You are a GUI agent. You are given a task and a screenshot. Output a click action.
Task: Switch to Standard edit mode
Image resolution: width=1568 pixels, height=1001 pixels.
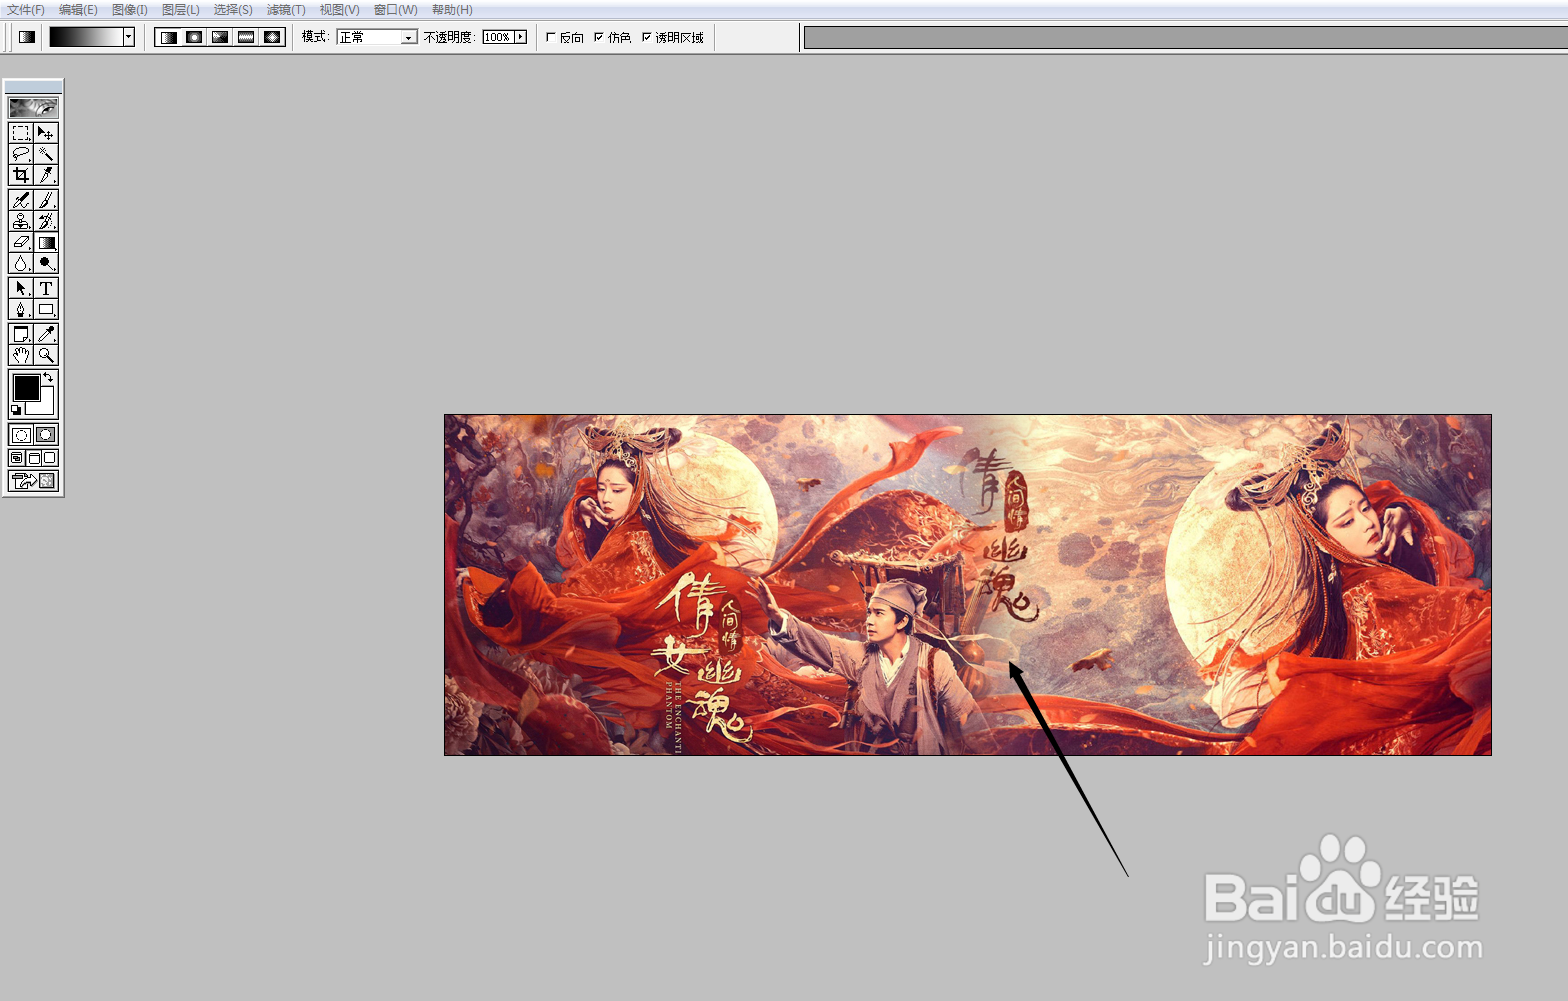21,435
